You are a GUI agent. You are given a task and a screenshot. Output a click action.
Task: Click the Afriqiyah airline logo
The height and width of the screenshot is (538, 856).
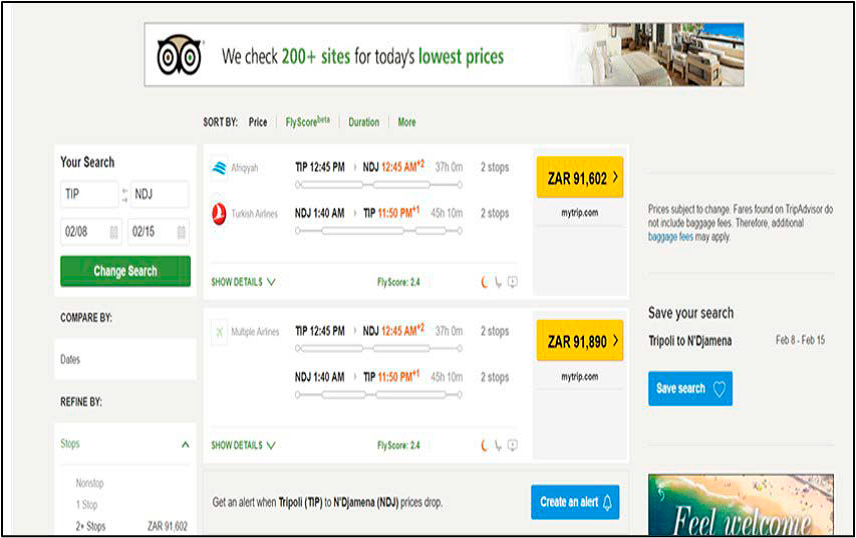220,167
